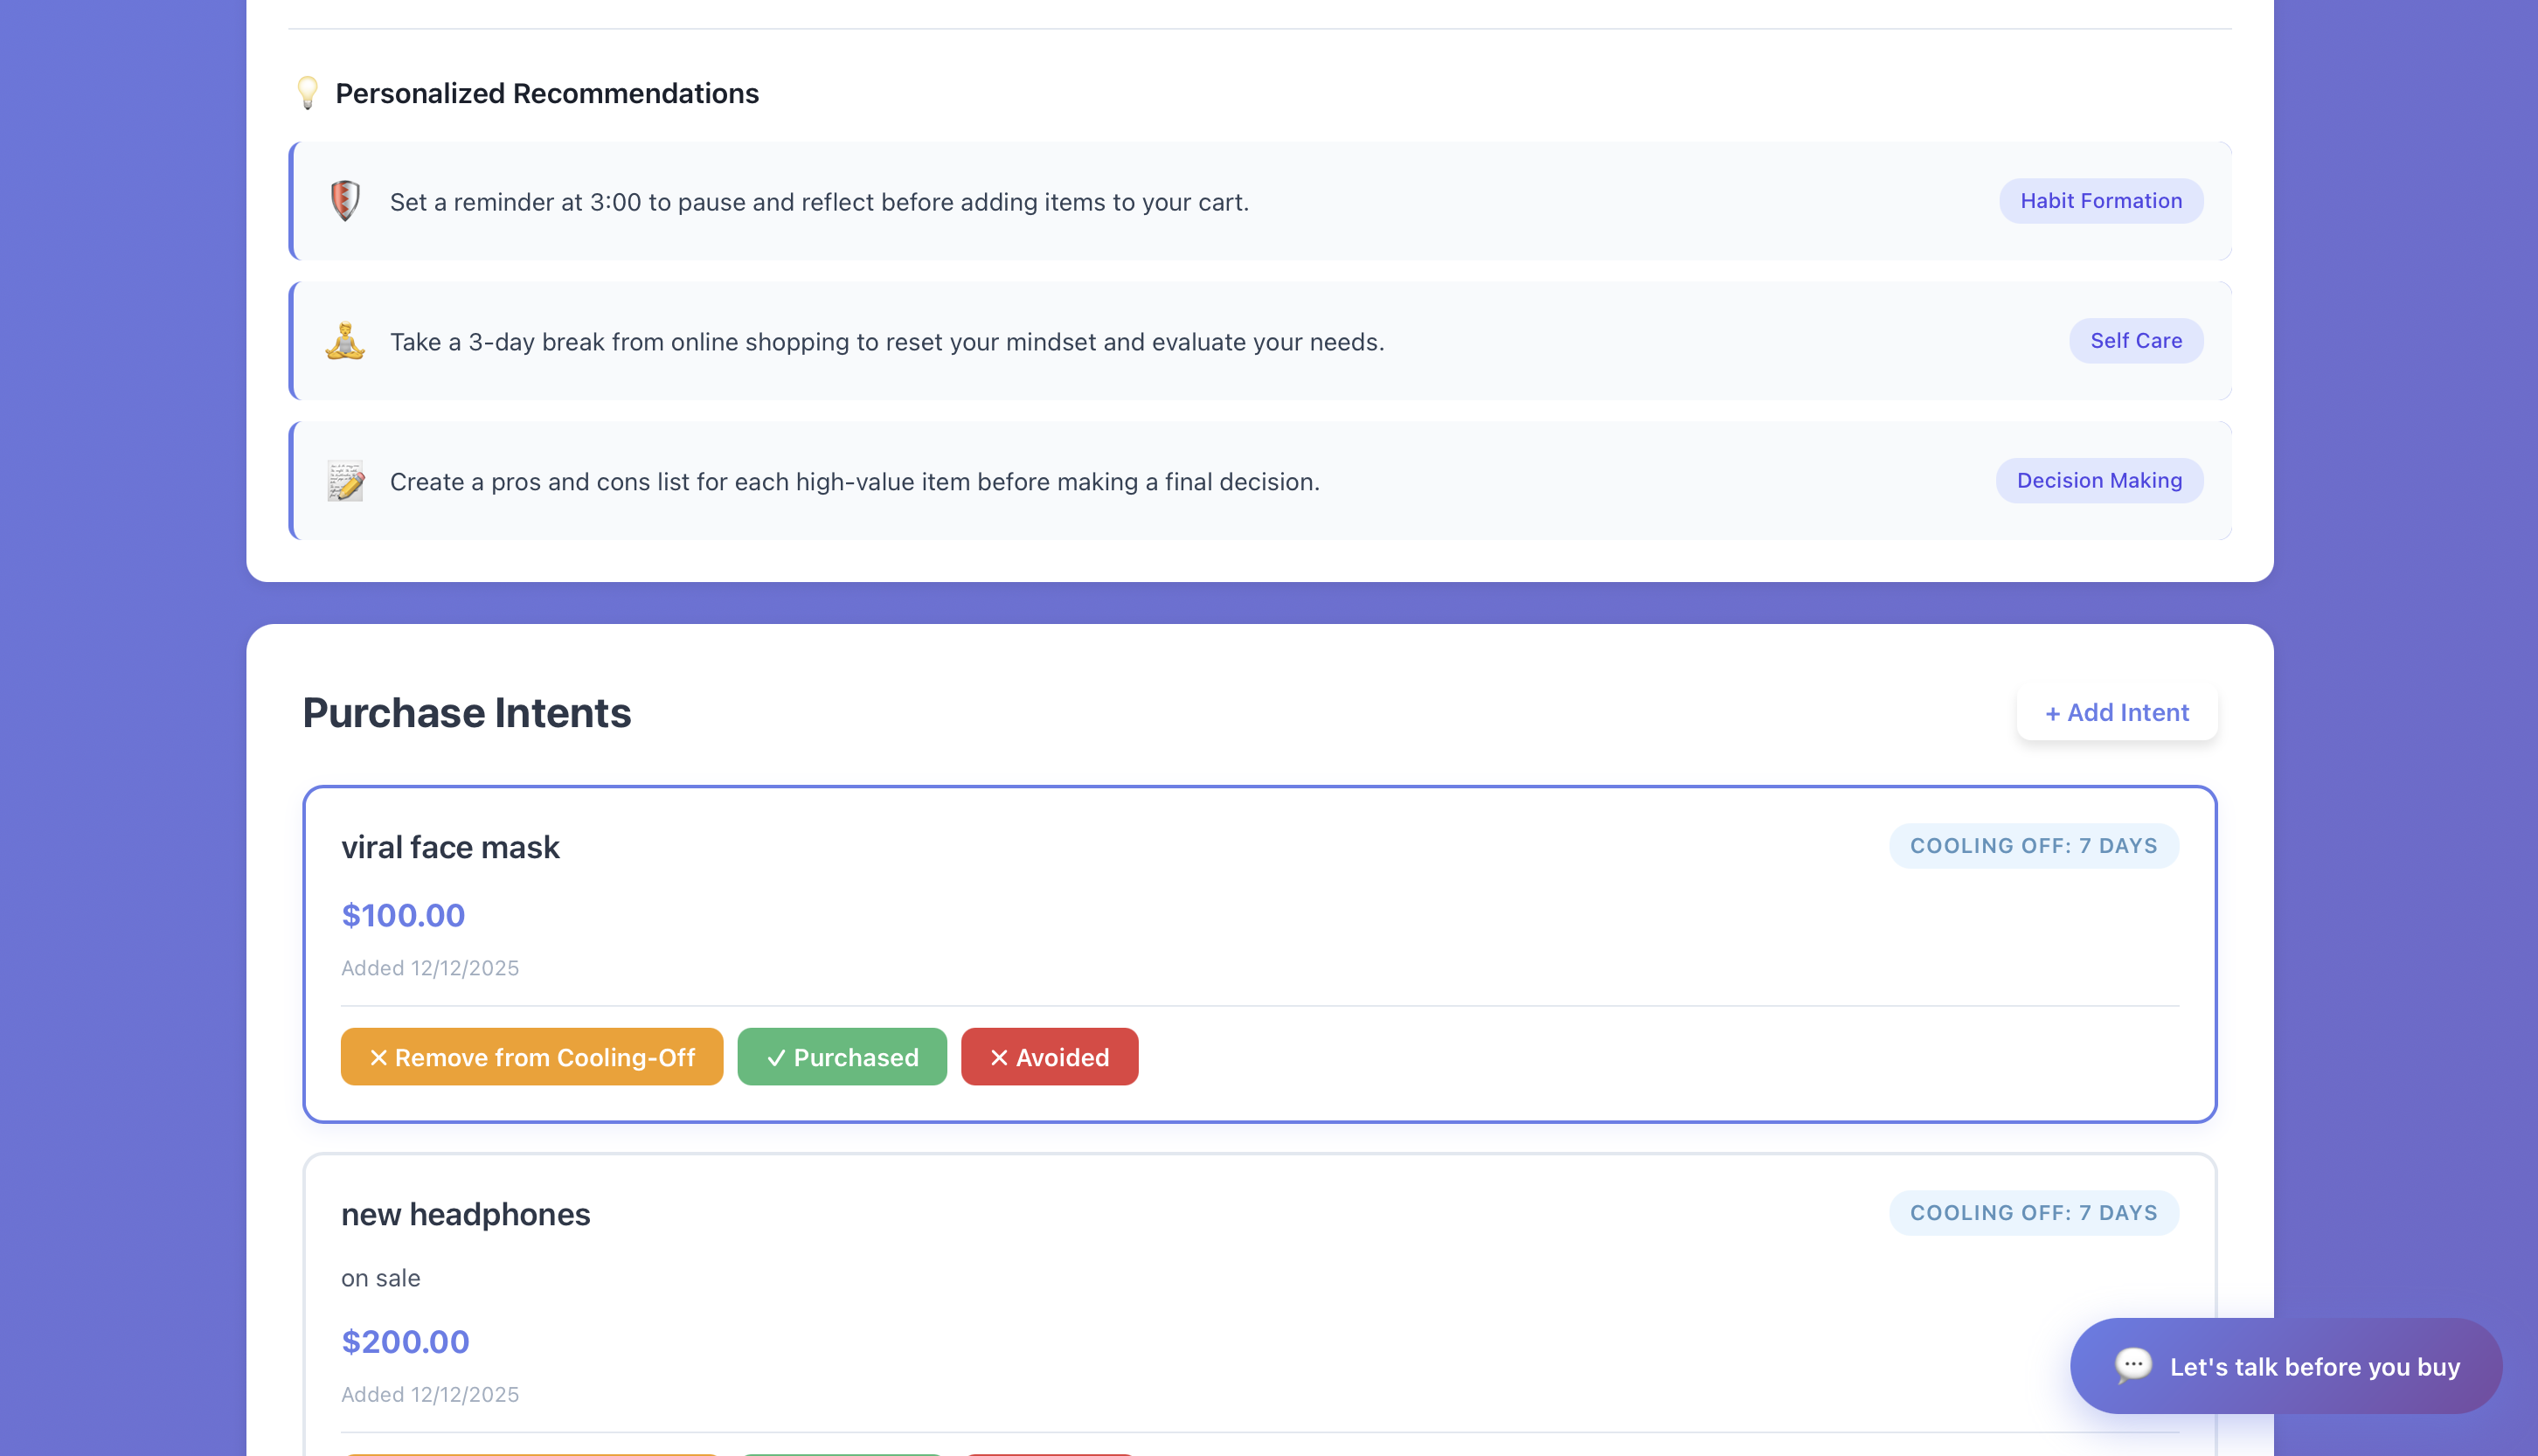Click the pros and cons recommendation text
The width and height of the screenshot is (2538, 1456).
pyautogui.click(x=854, y=482)
